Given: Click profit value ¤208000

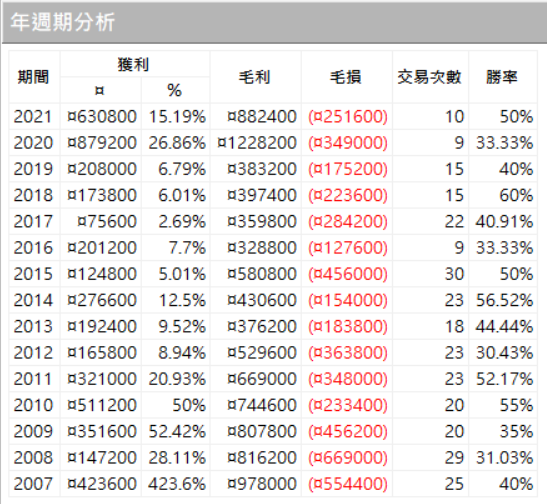Looking at the screenshot, I should 102,169.
